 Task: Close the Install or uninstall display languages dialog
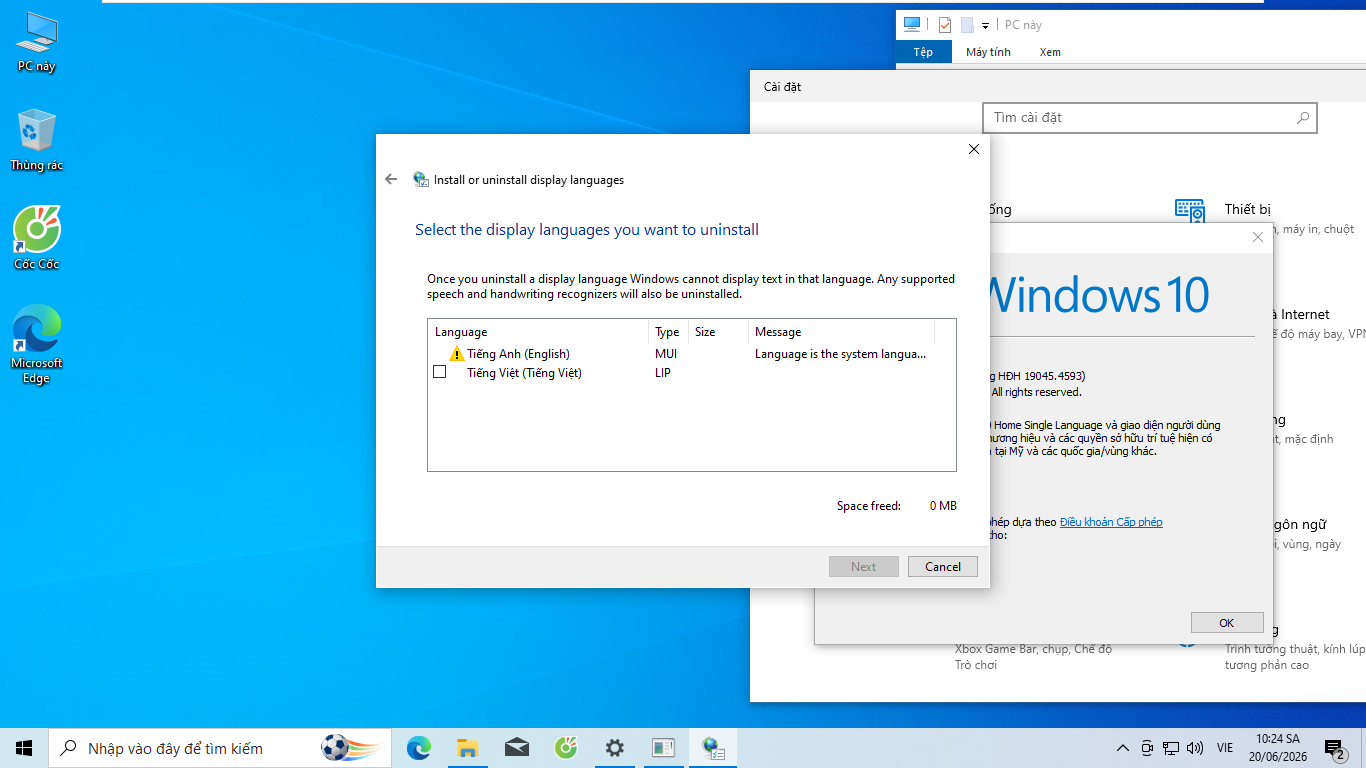[974, 149]
